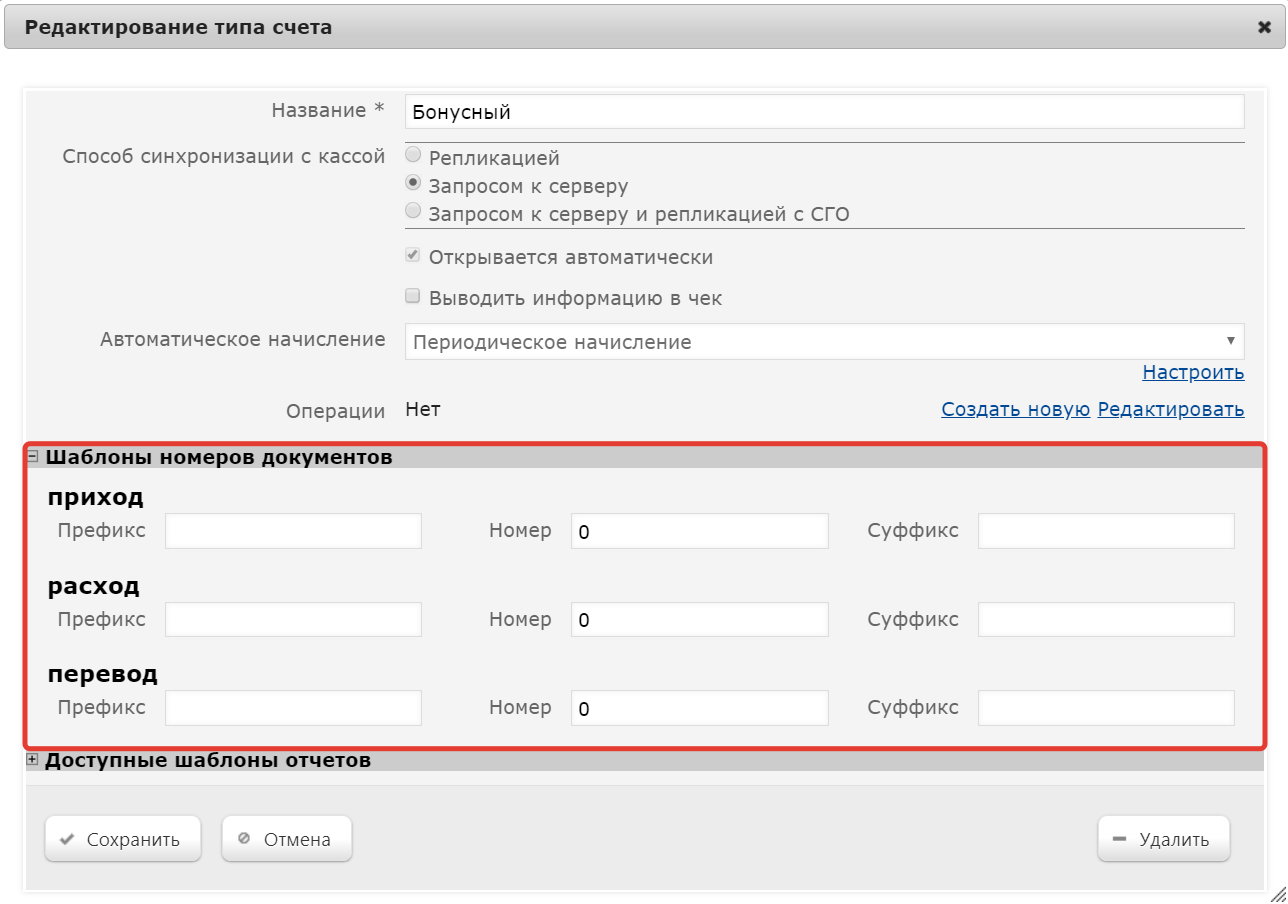Click the Префикс field under расход

293,620
